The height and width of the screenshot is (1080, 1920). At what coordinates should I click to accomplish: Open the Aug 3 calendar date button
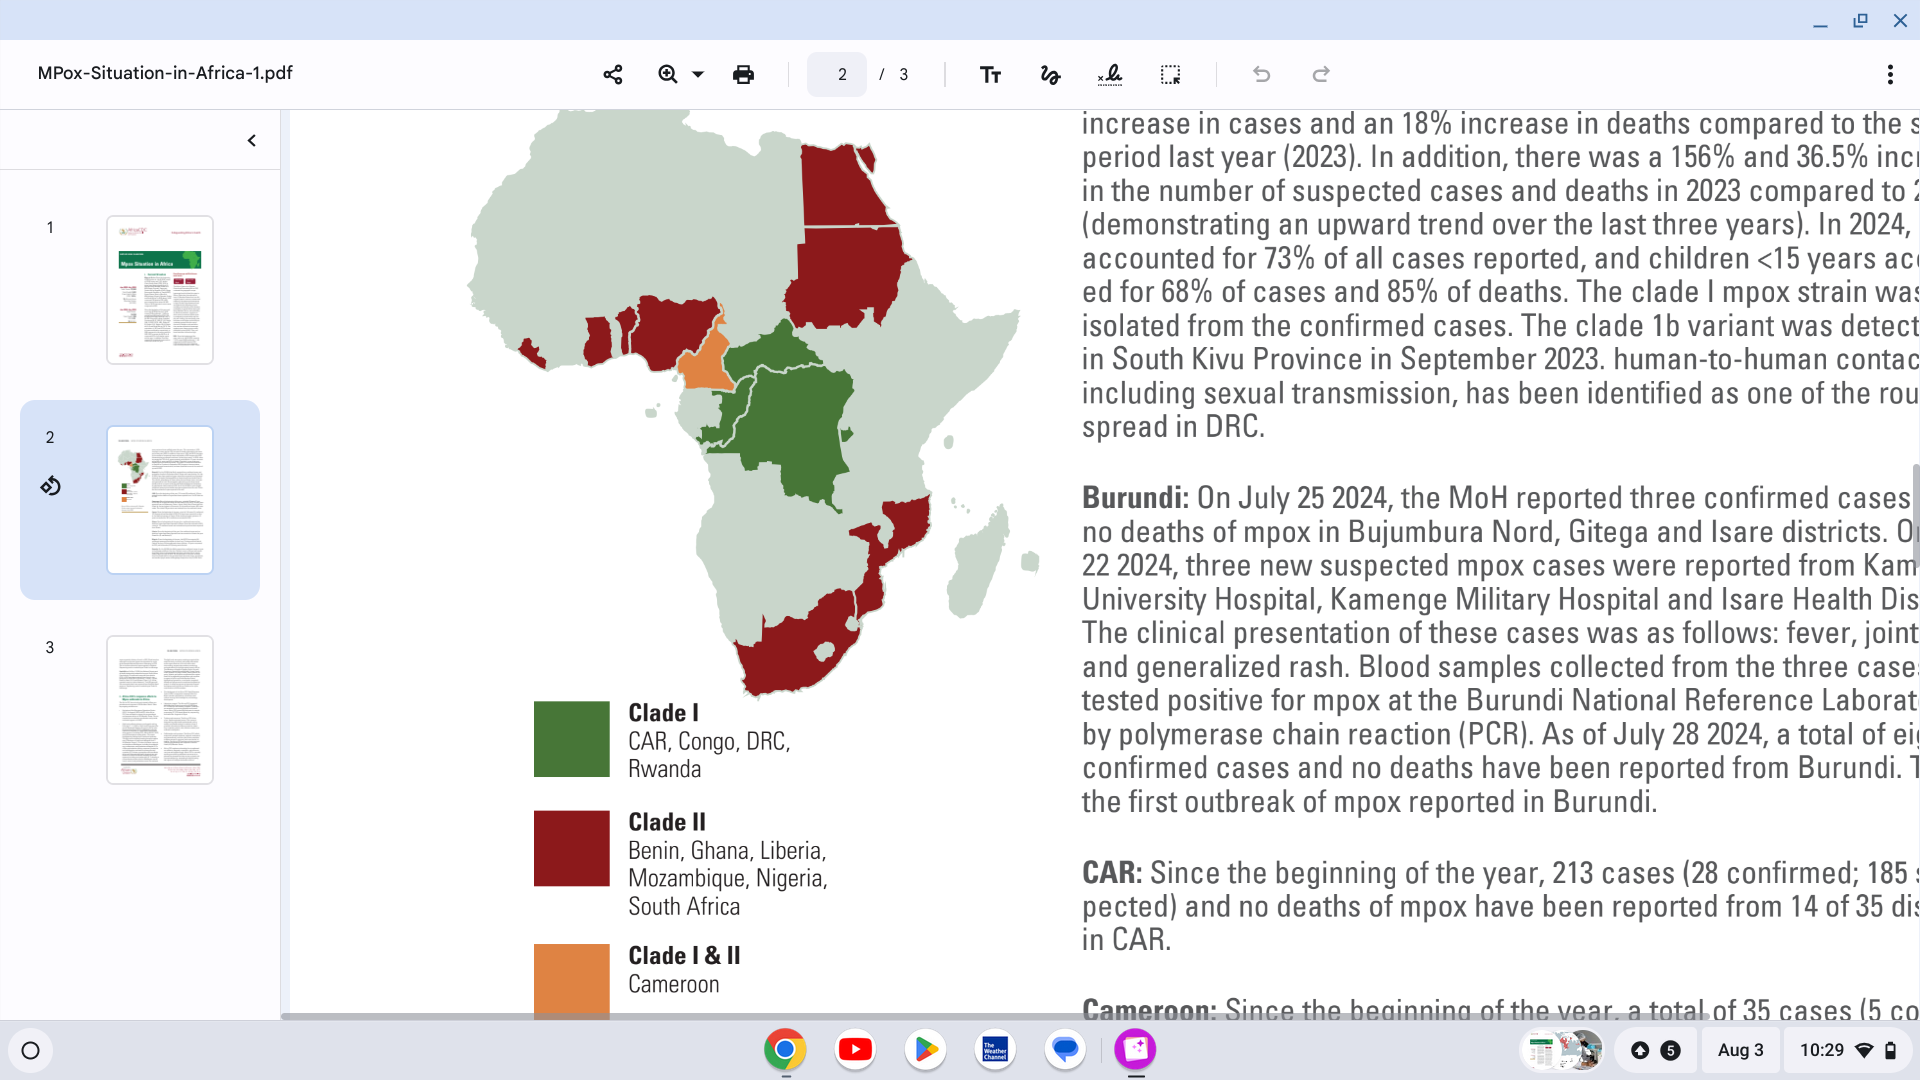tap(1740, 1050)
